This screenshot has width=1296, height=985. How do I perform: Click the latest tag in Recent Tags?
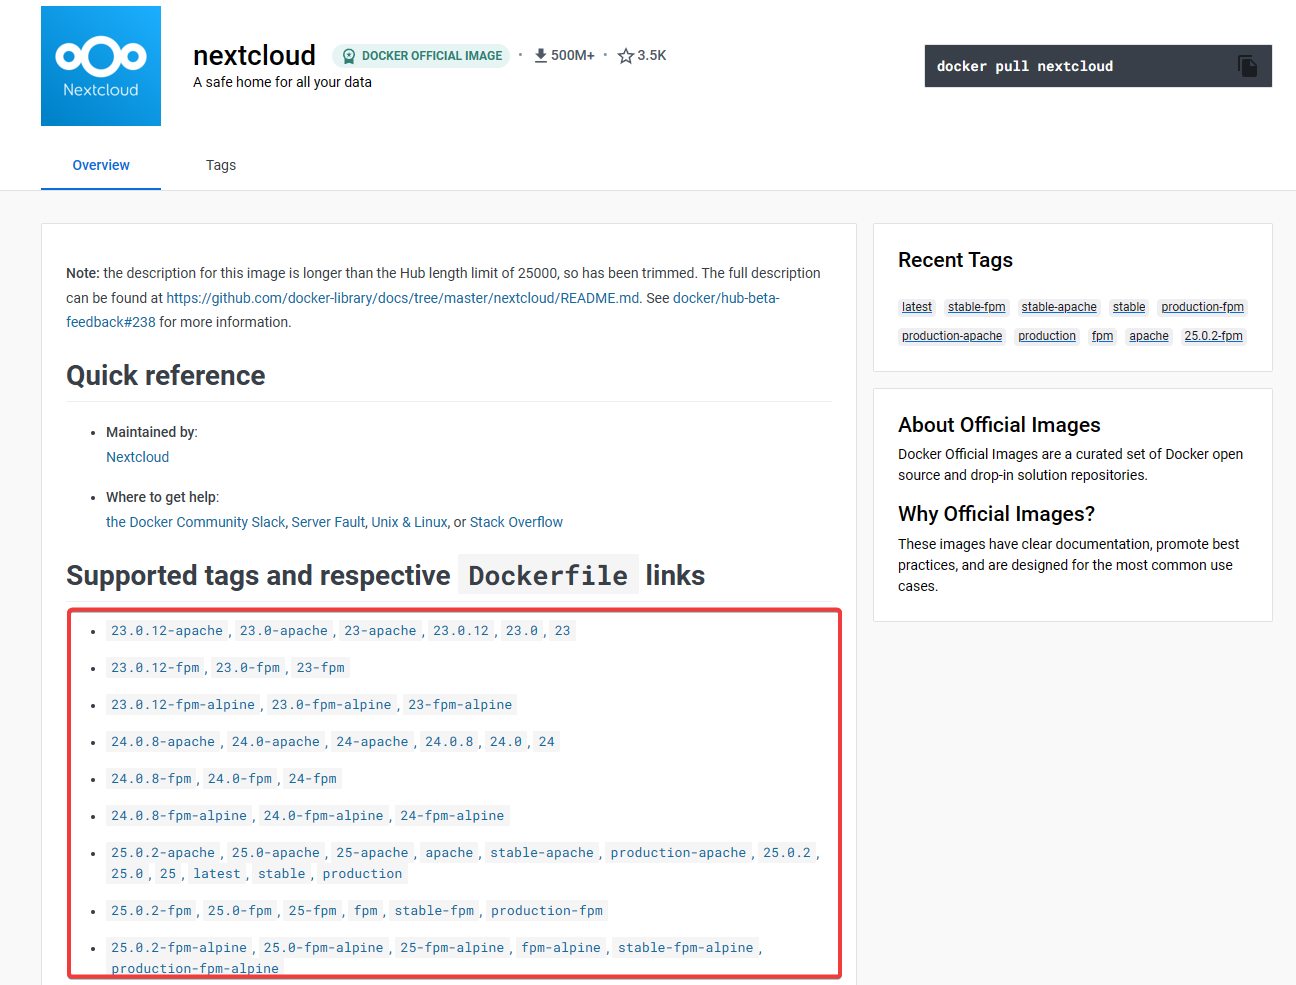[916, 307]
